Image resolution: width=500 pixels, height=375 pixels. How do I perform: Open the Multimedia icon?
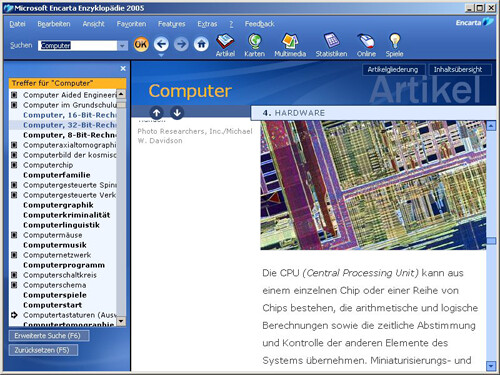pos(290,45)
